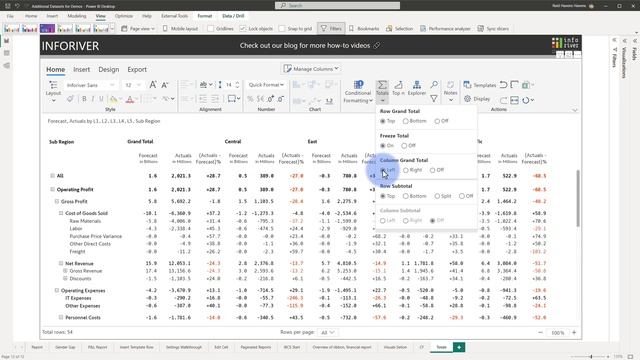640x360 pixels.
Task: Open the Quick Format dropdown
Action: pyautogui.click(x=266, y=85)
